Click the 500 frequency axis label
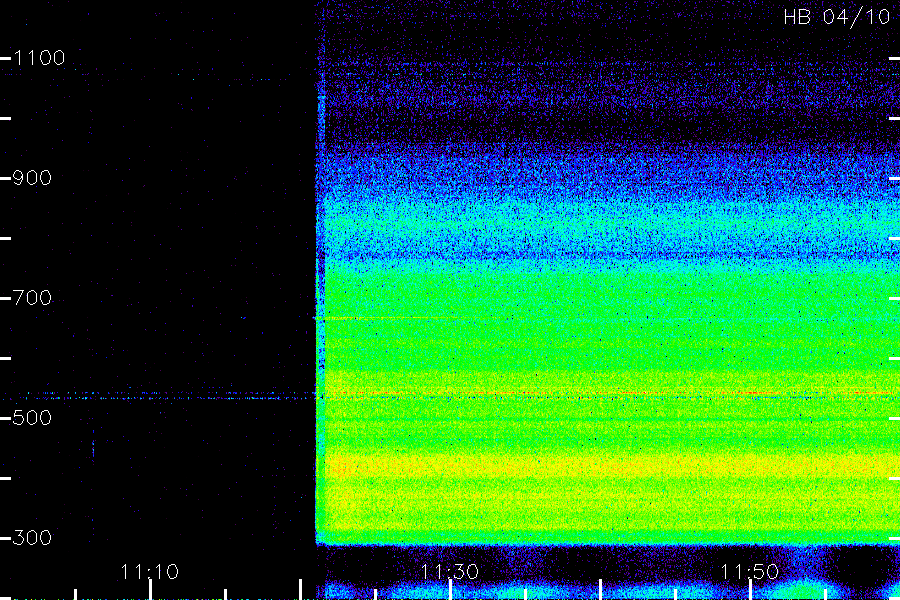Image resolution: width=900 pixels, height=600 pixels. (32, 418)
